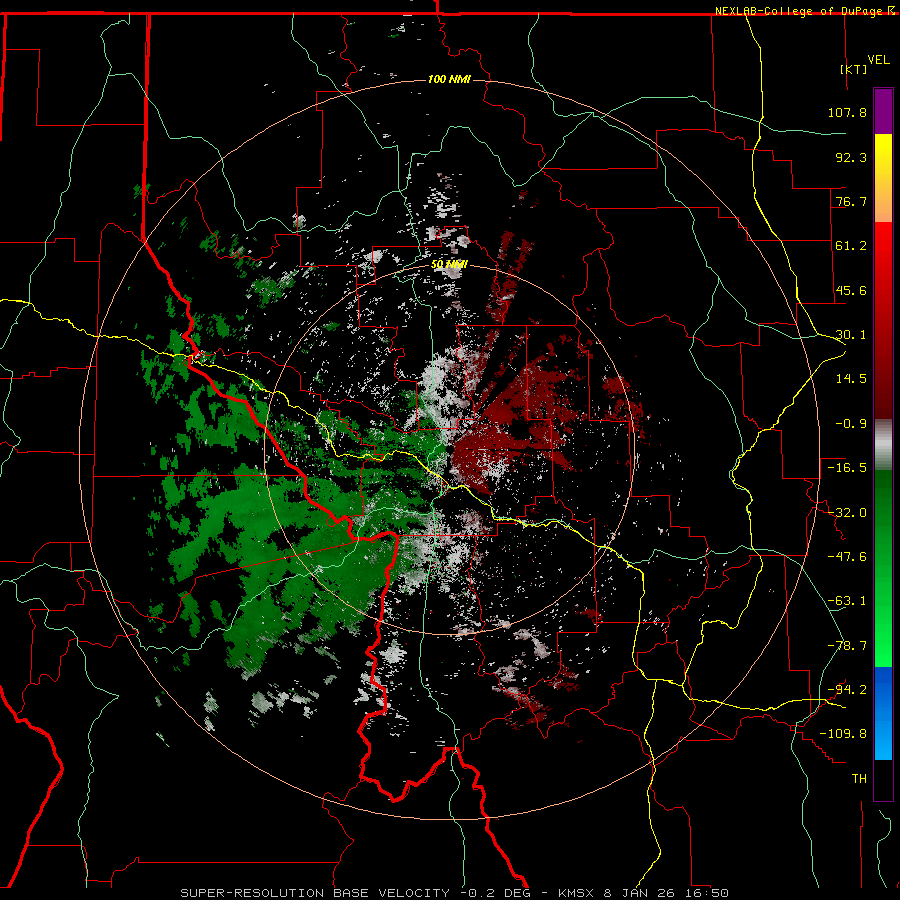Image resolution: width=900 pixels, height=900 pixels.
Task: Click the 107.8 legend value
Action: 847,112
